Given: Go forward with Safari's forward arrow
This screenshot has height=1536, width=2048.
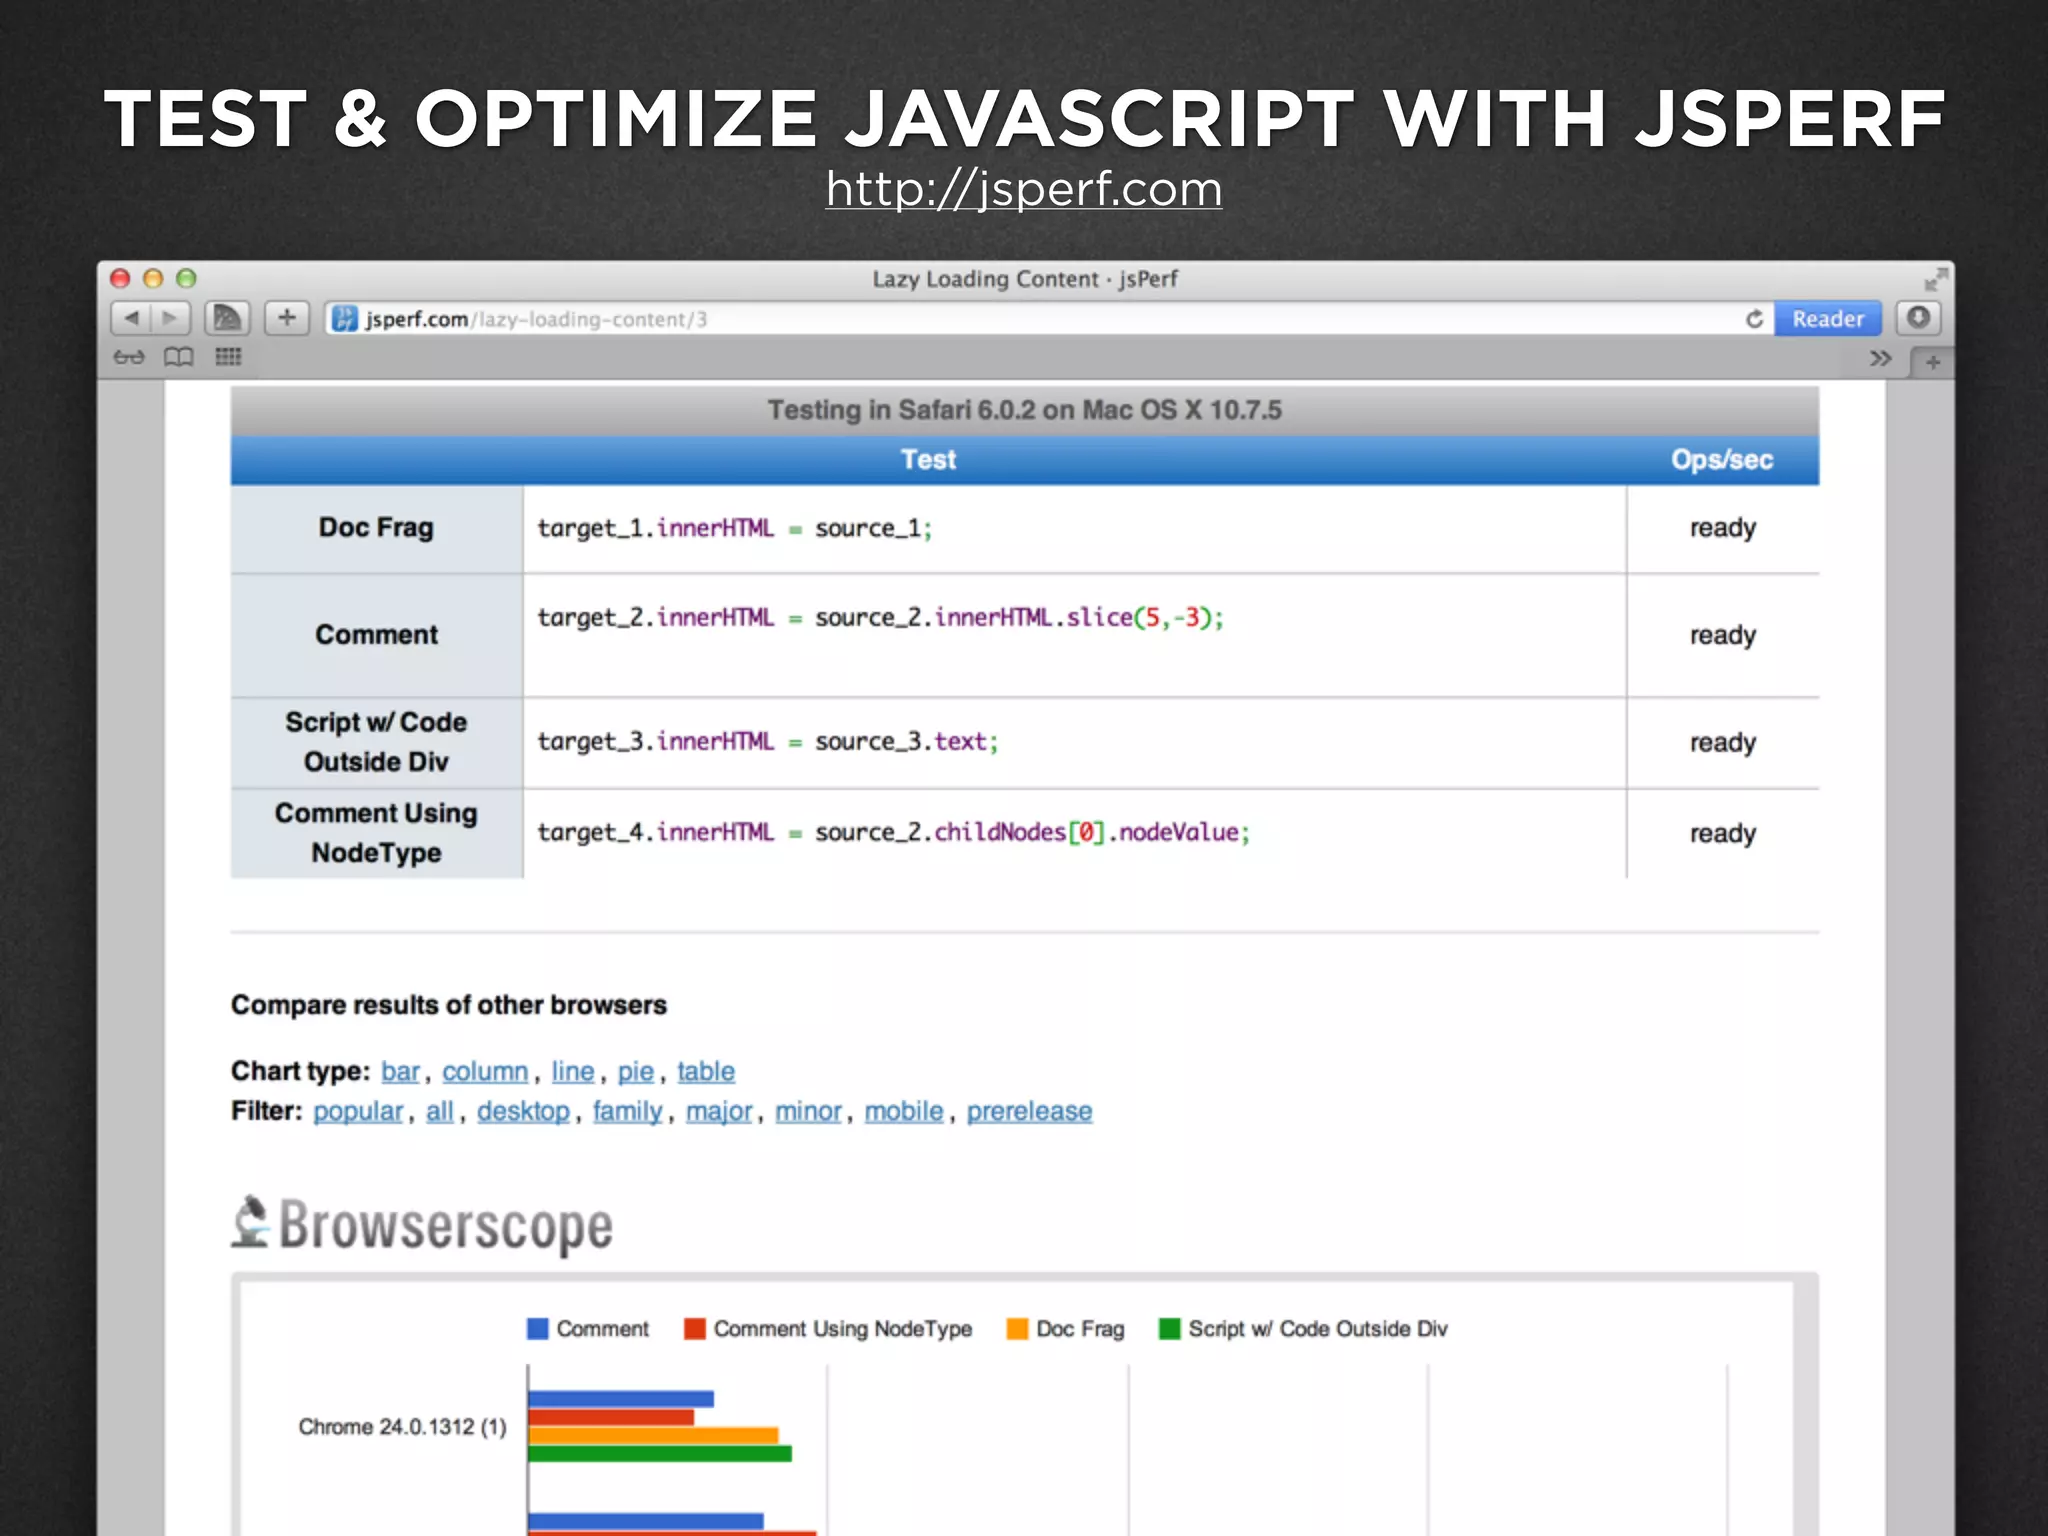Looking at the screenshot, I should pos(170,318).
